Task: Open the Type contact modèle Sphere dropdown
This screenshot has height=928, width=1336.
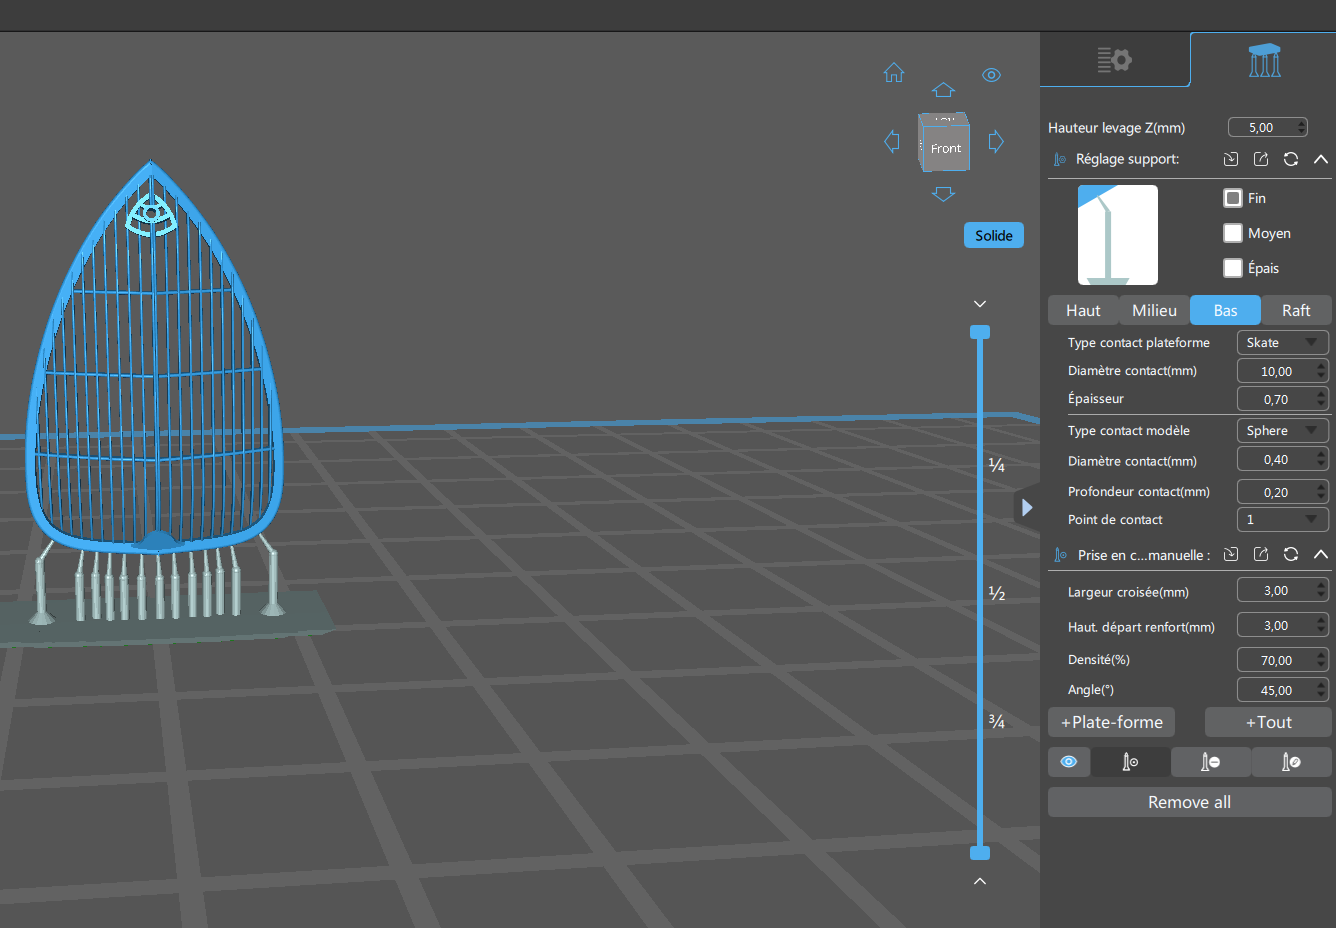Action: [x=1283, y=430]
